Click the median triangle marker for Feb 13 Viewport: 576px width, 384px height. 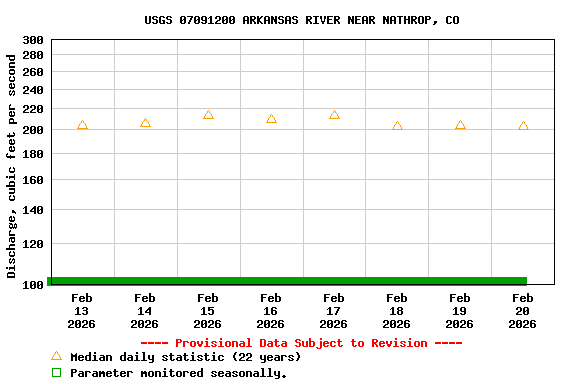[x=83, y=125]
